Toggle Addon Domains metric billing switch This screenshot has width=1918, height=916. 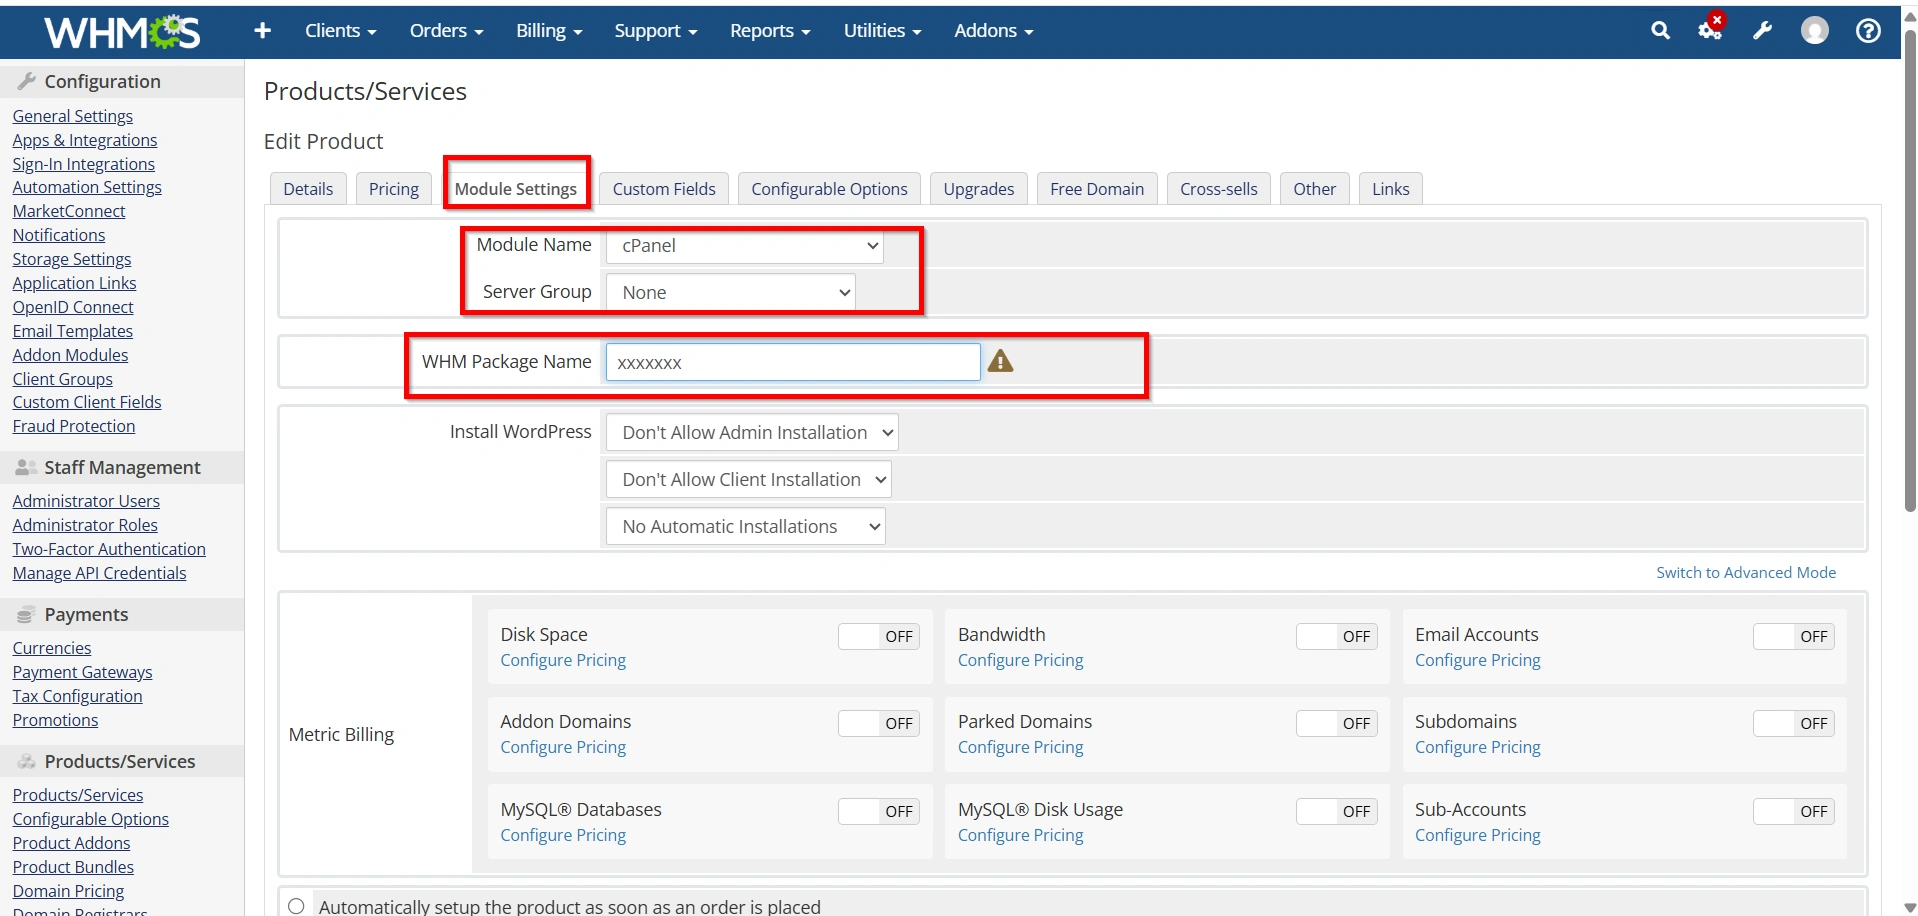click(x=879, y=724)
